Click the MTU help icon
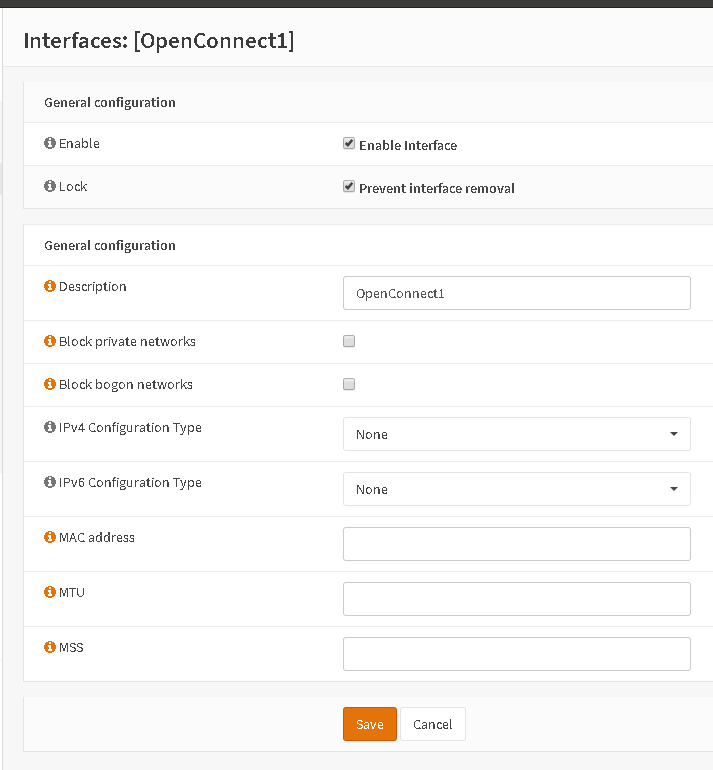 coord(50,593)
